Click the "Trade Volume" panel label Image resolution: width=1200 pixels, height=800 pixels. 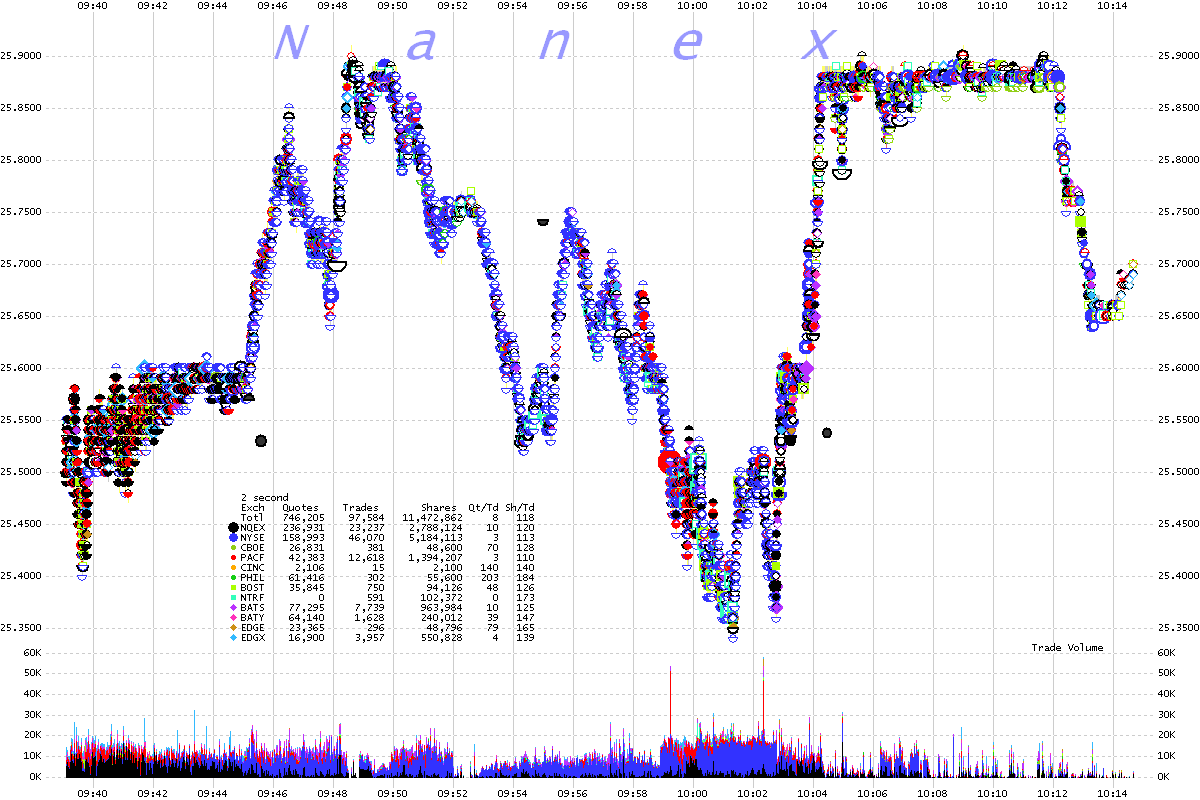[1068, 648]
